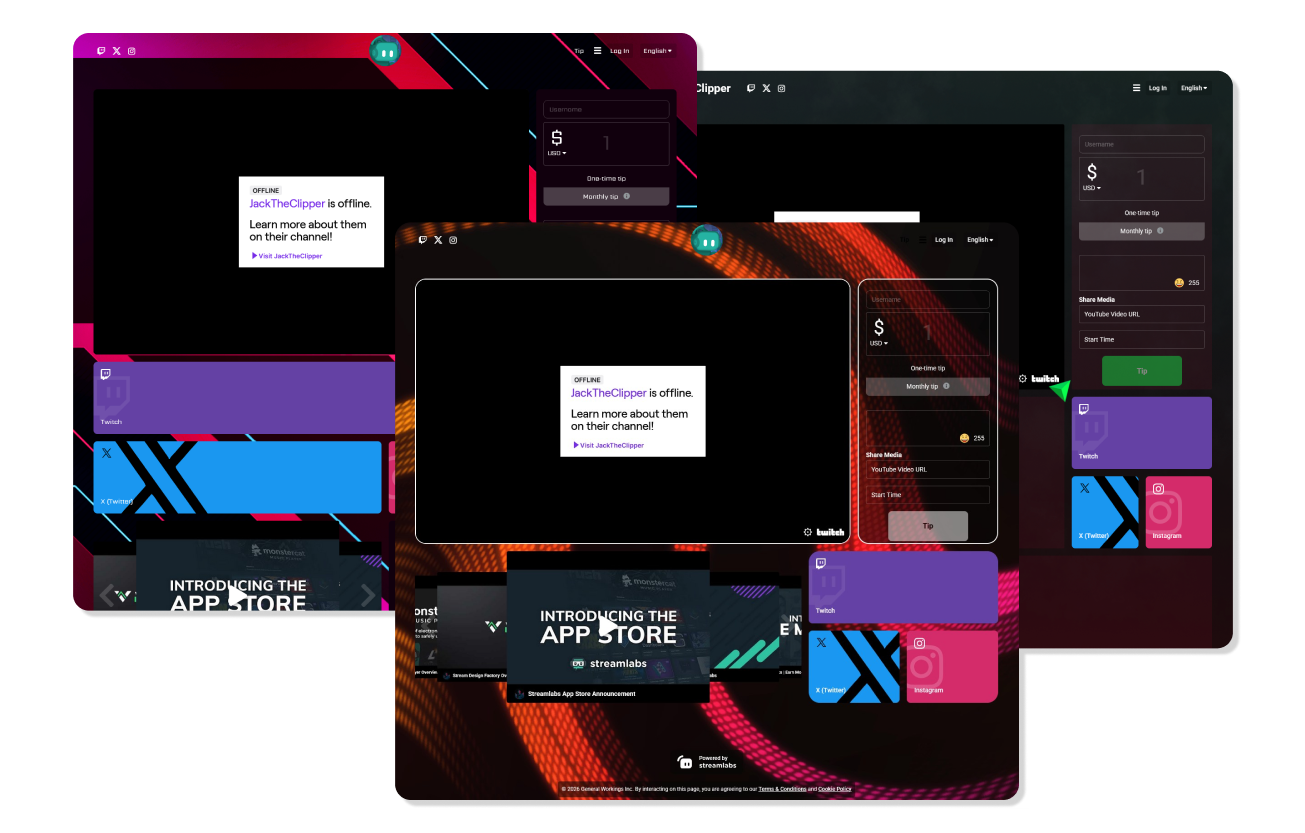The height and width of the screenshot is (833, 1305).
Task: Click the info icon next to Monthly tip
Action: point(947,386)
